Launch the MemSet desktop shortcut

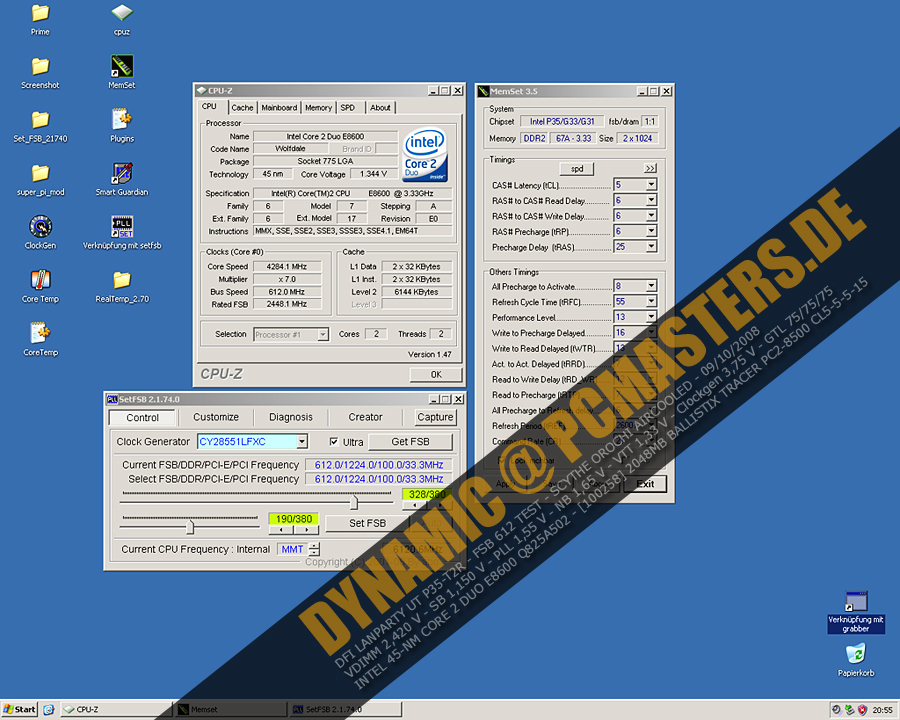(x=122, y=73)
